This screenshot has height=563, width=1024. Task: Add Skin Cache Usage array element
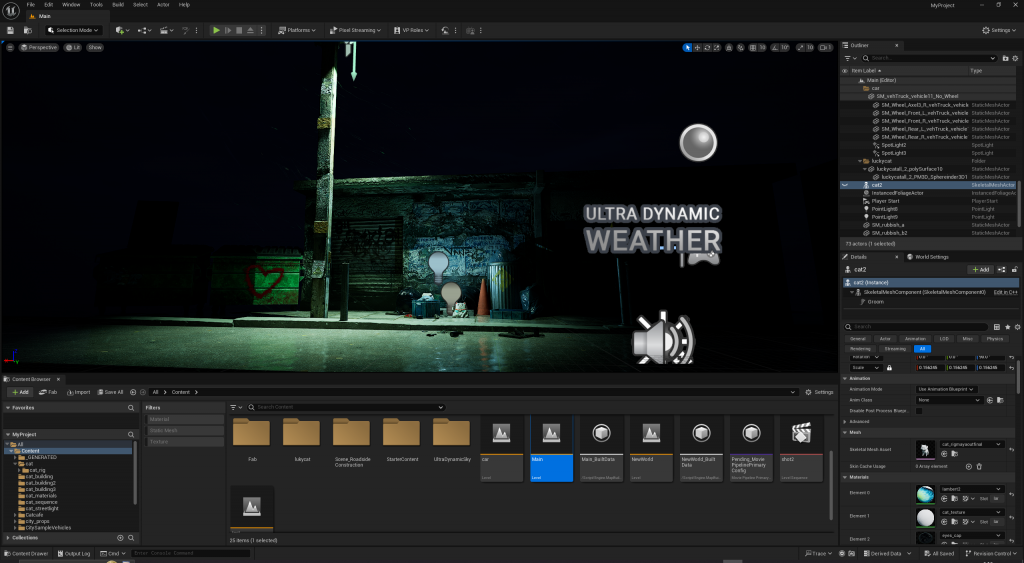point(968,466)
